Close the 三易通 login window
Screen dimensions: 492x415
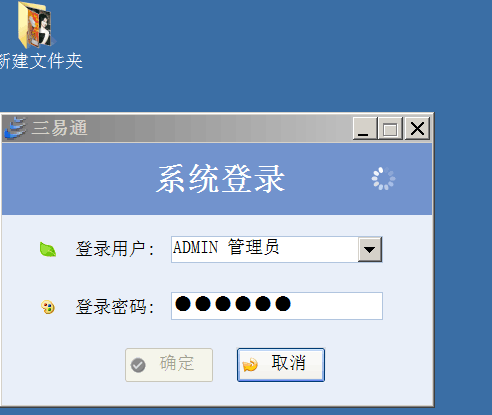(x=417, y=128)
